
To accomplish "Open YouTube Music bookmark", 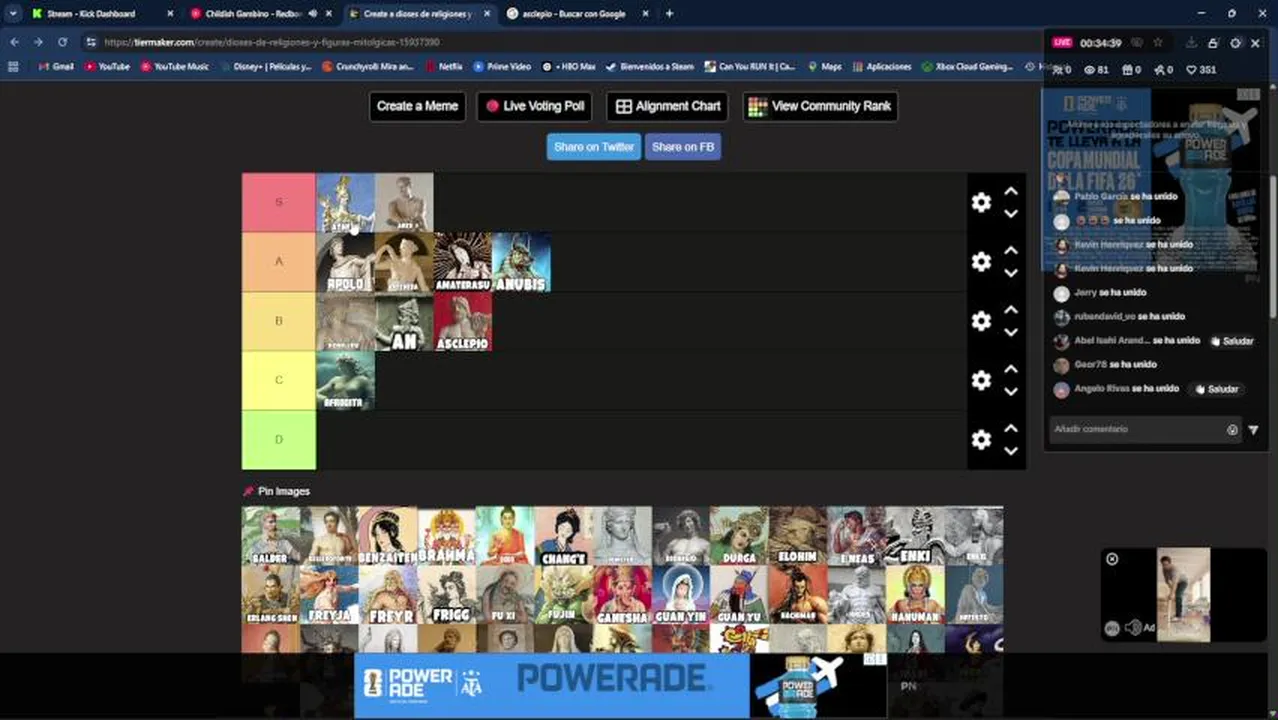I will click(x=175, y=67).
